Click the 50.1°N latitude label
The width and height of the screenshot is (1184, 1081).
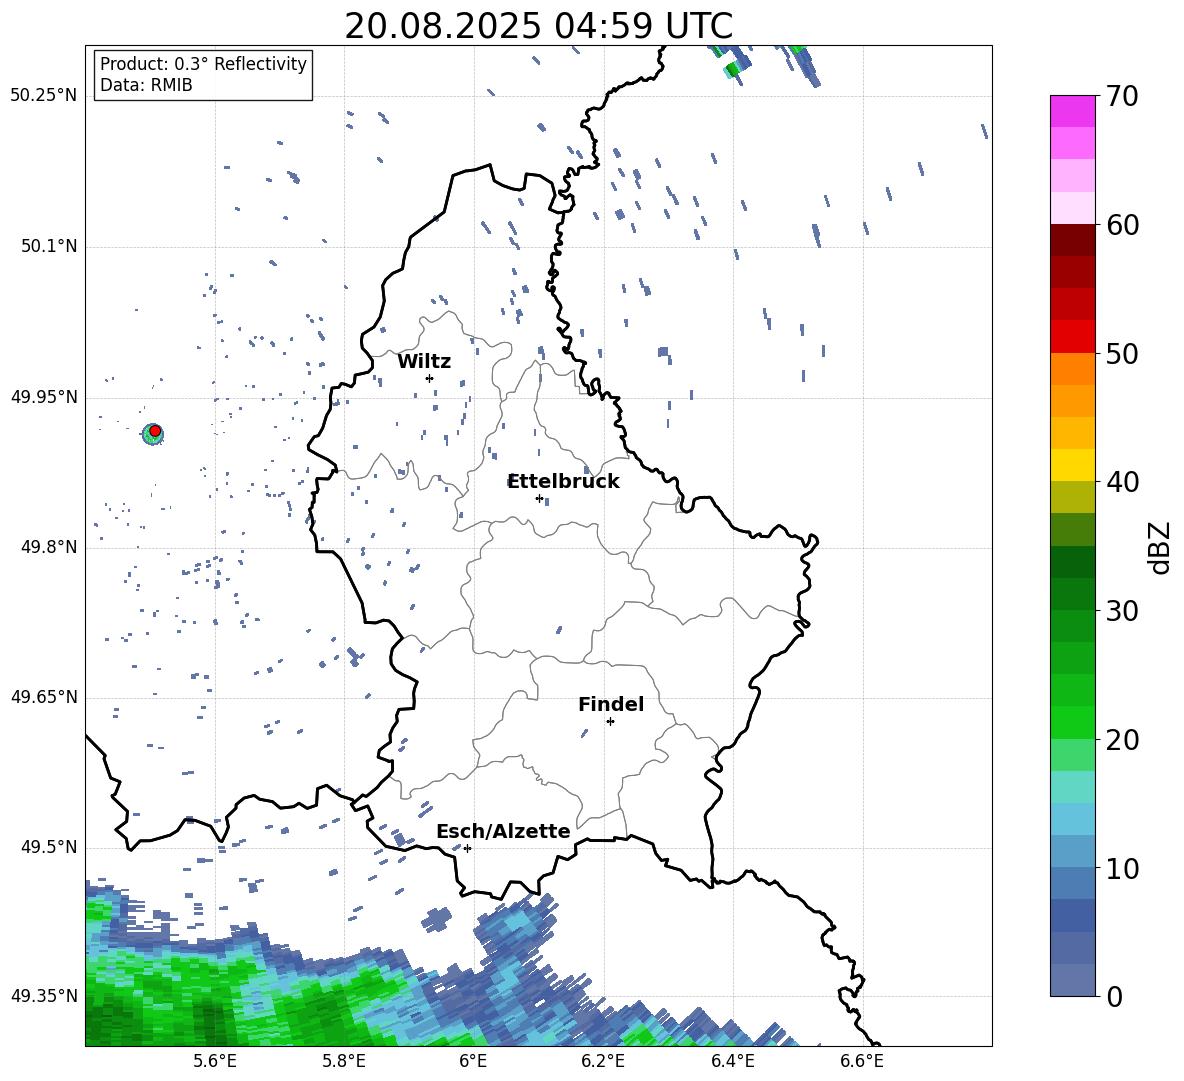tap(49, 247)
